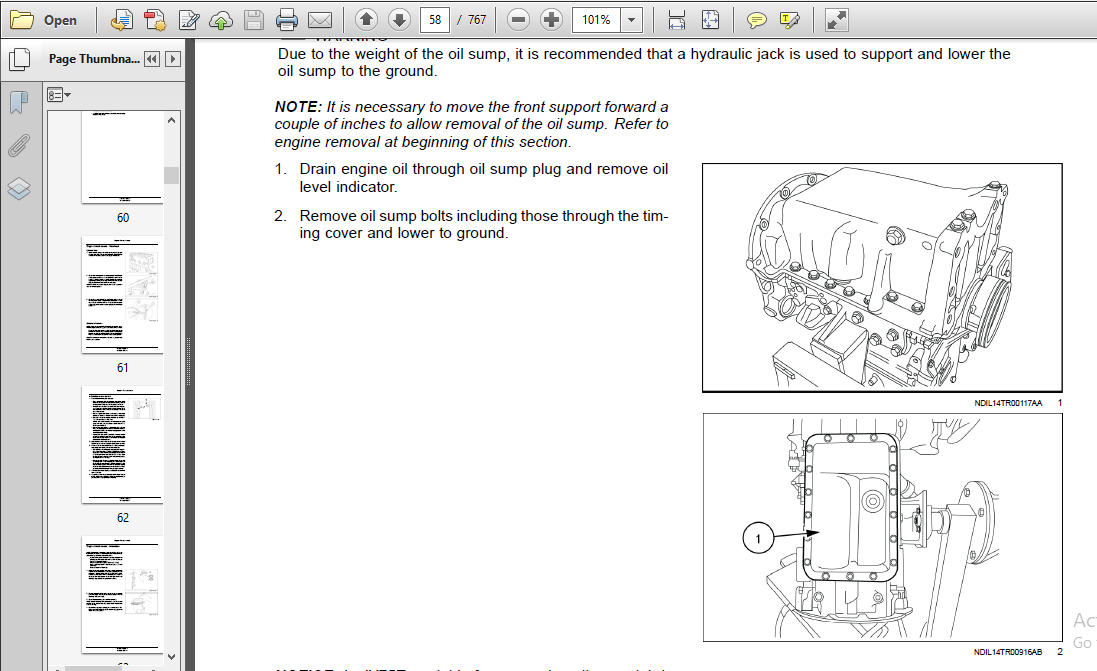Switch to read mode fullscreen icon
This screenshot has height=671, width=1097.
(836, 20)
